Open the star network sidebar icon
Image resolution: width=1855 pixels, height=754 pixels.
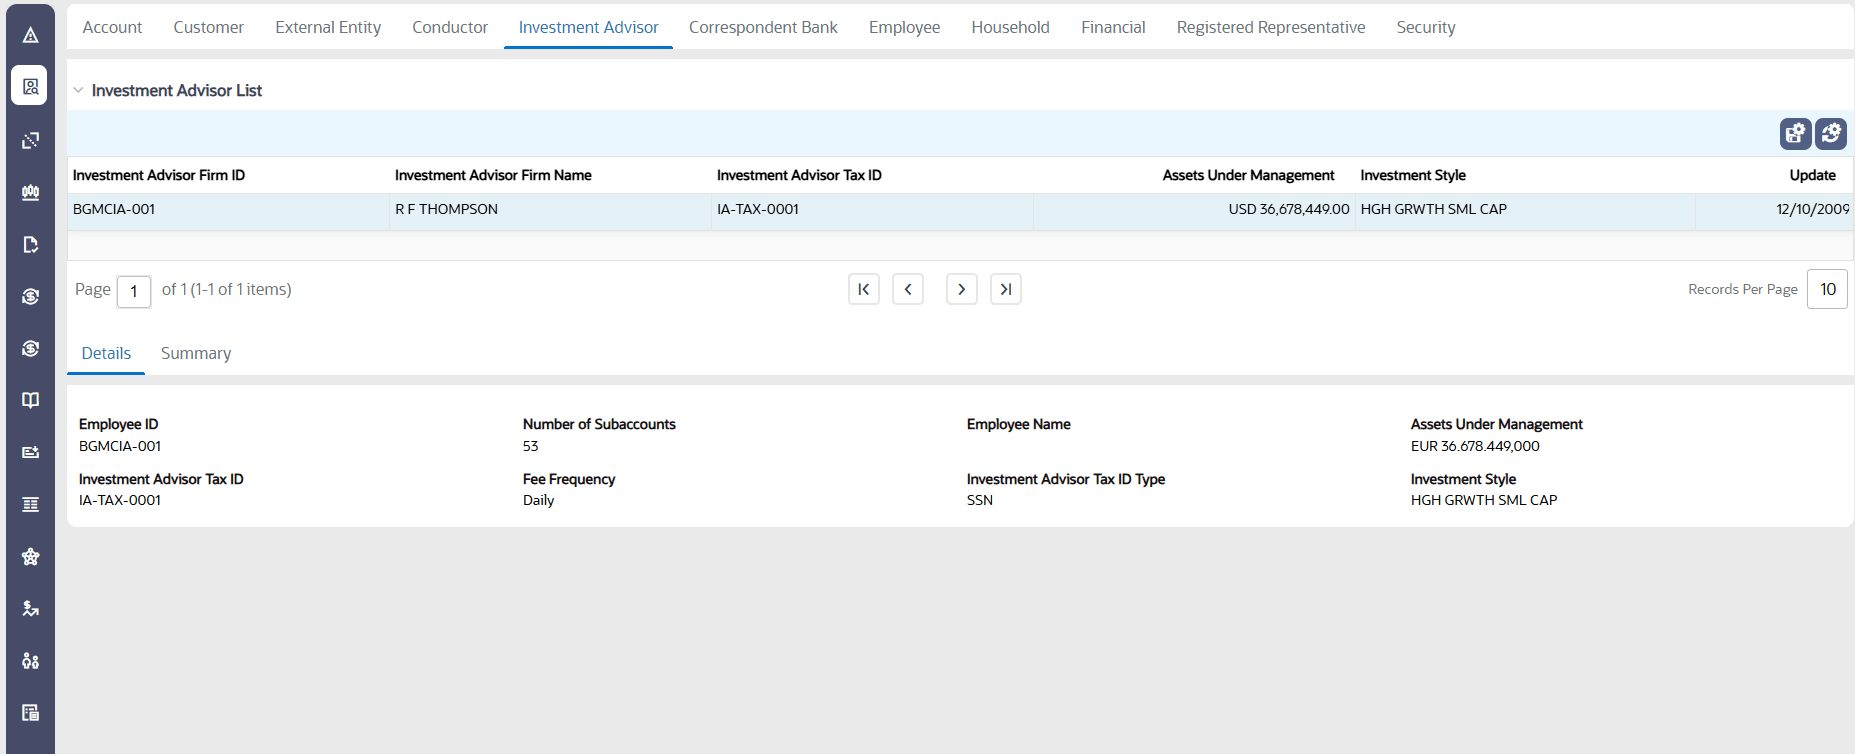[30, 556]
